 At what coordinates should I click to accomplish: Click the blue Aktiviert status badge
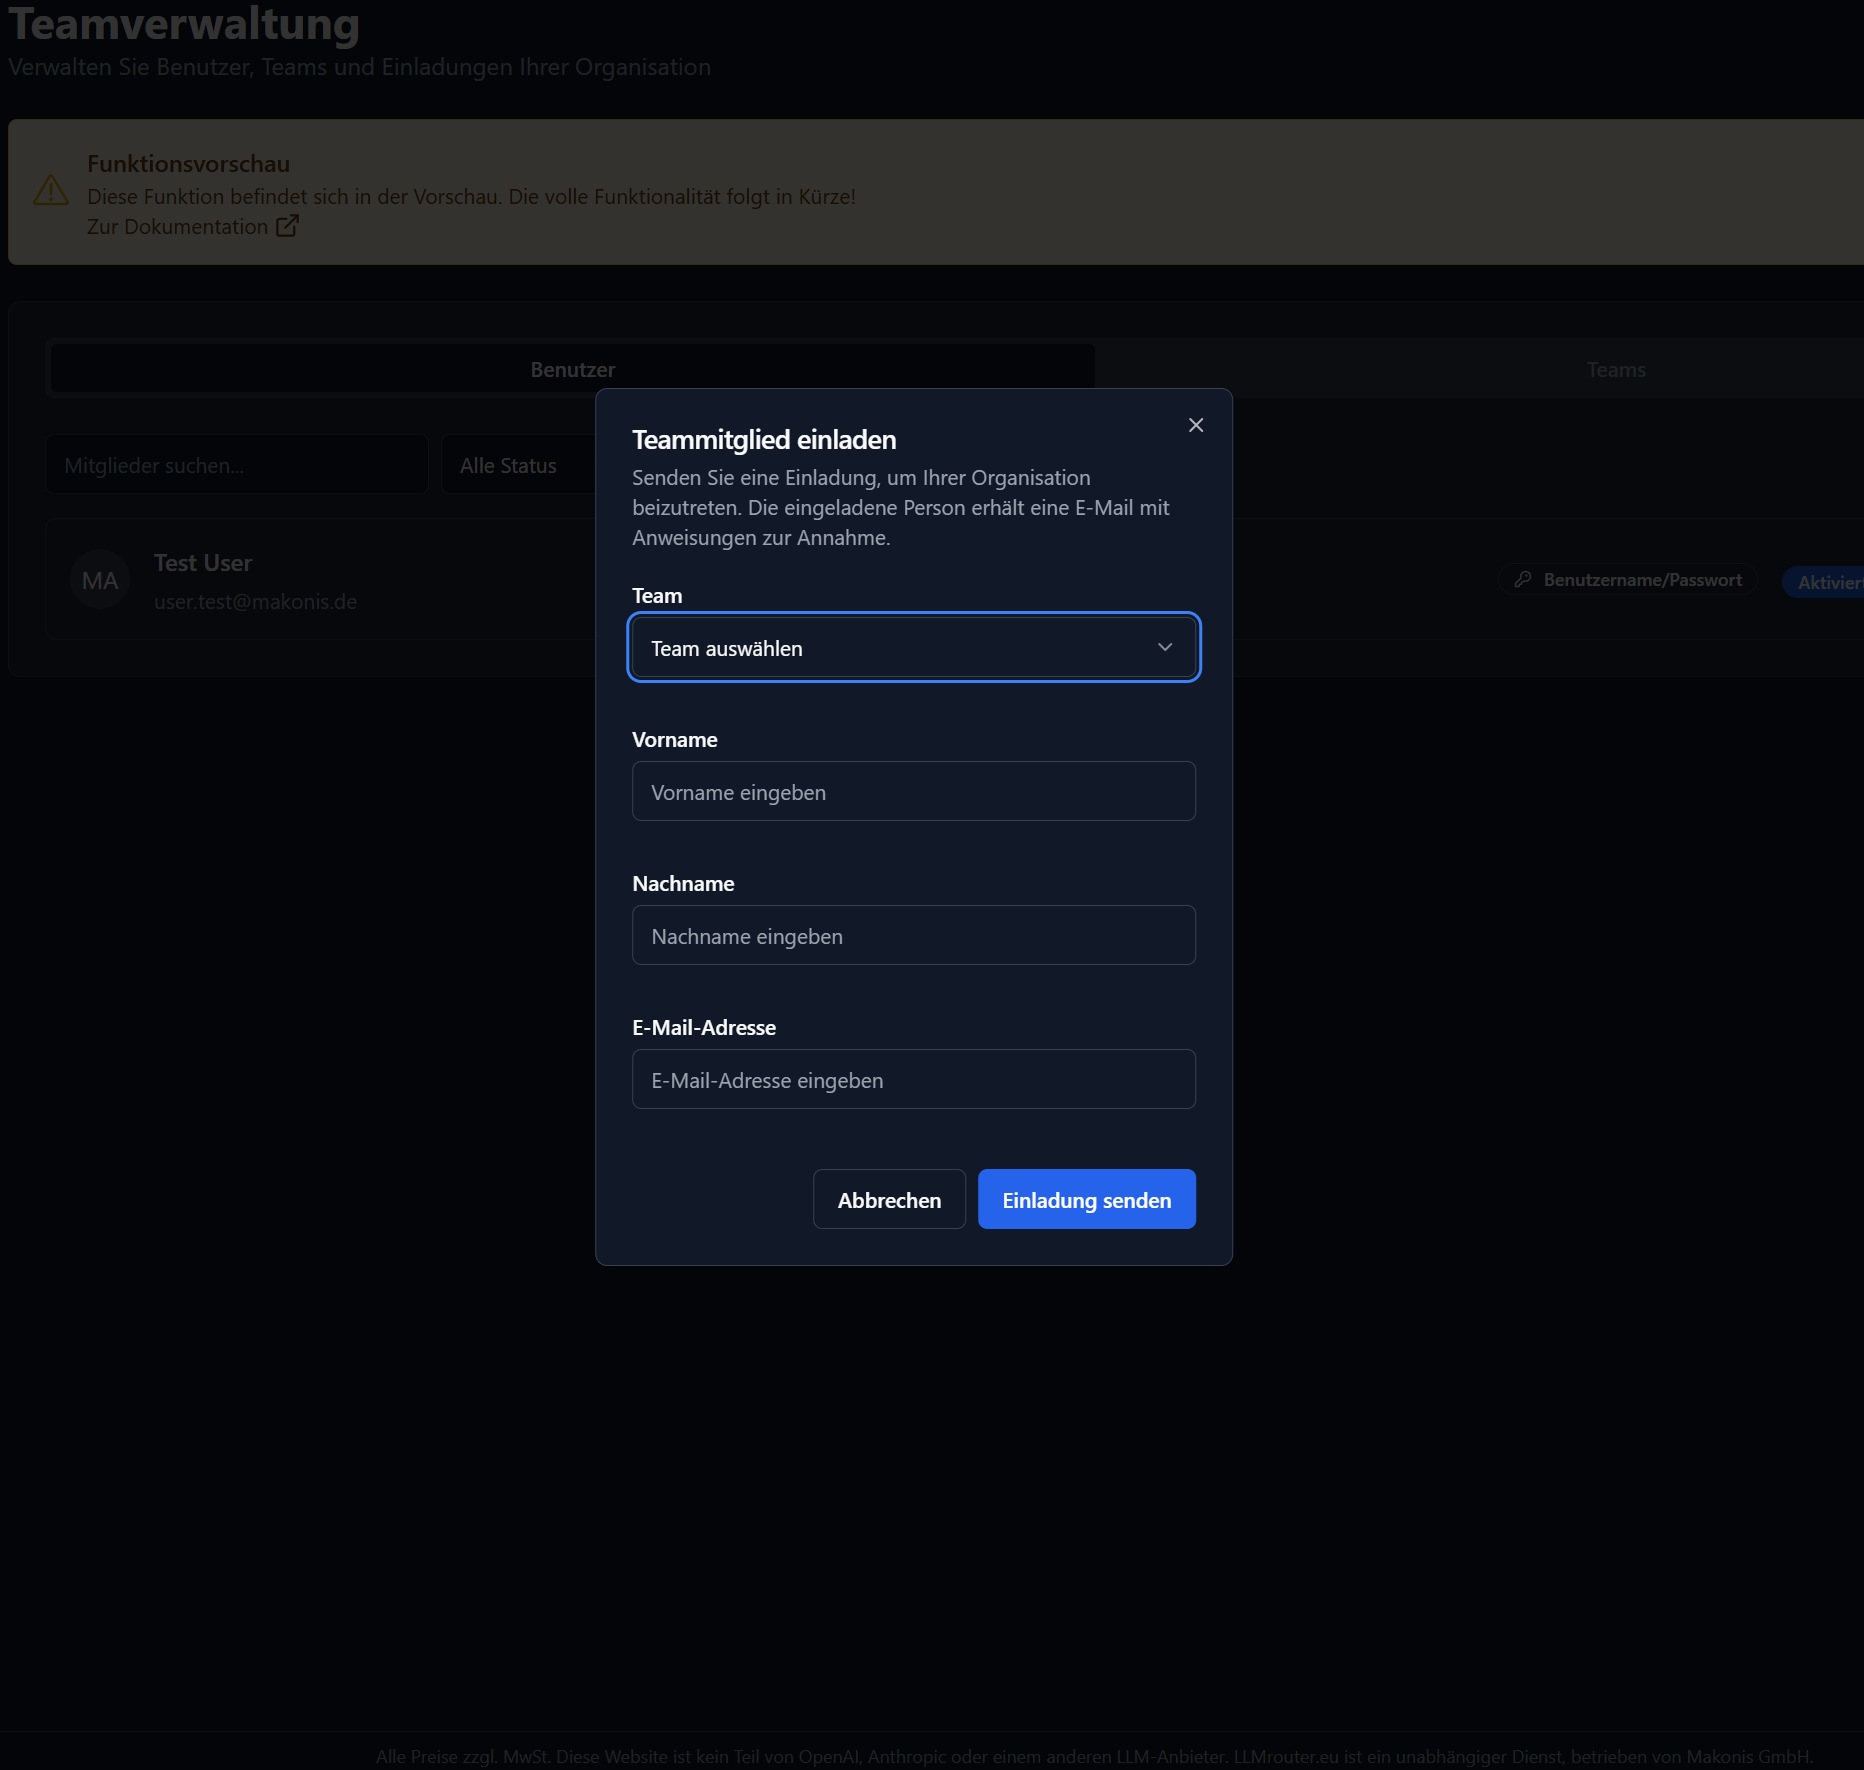(1828, 582)
